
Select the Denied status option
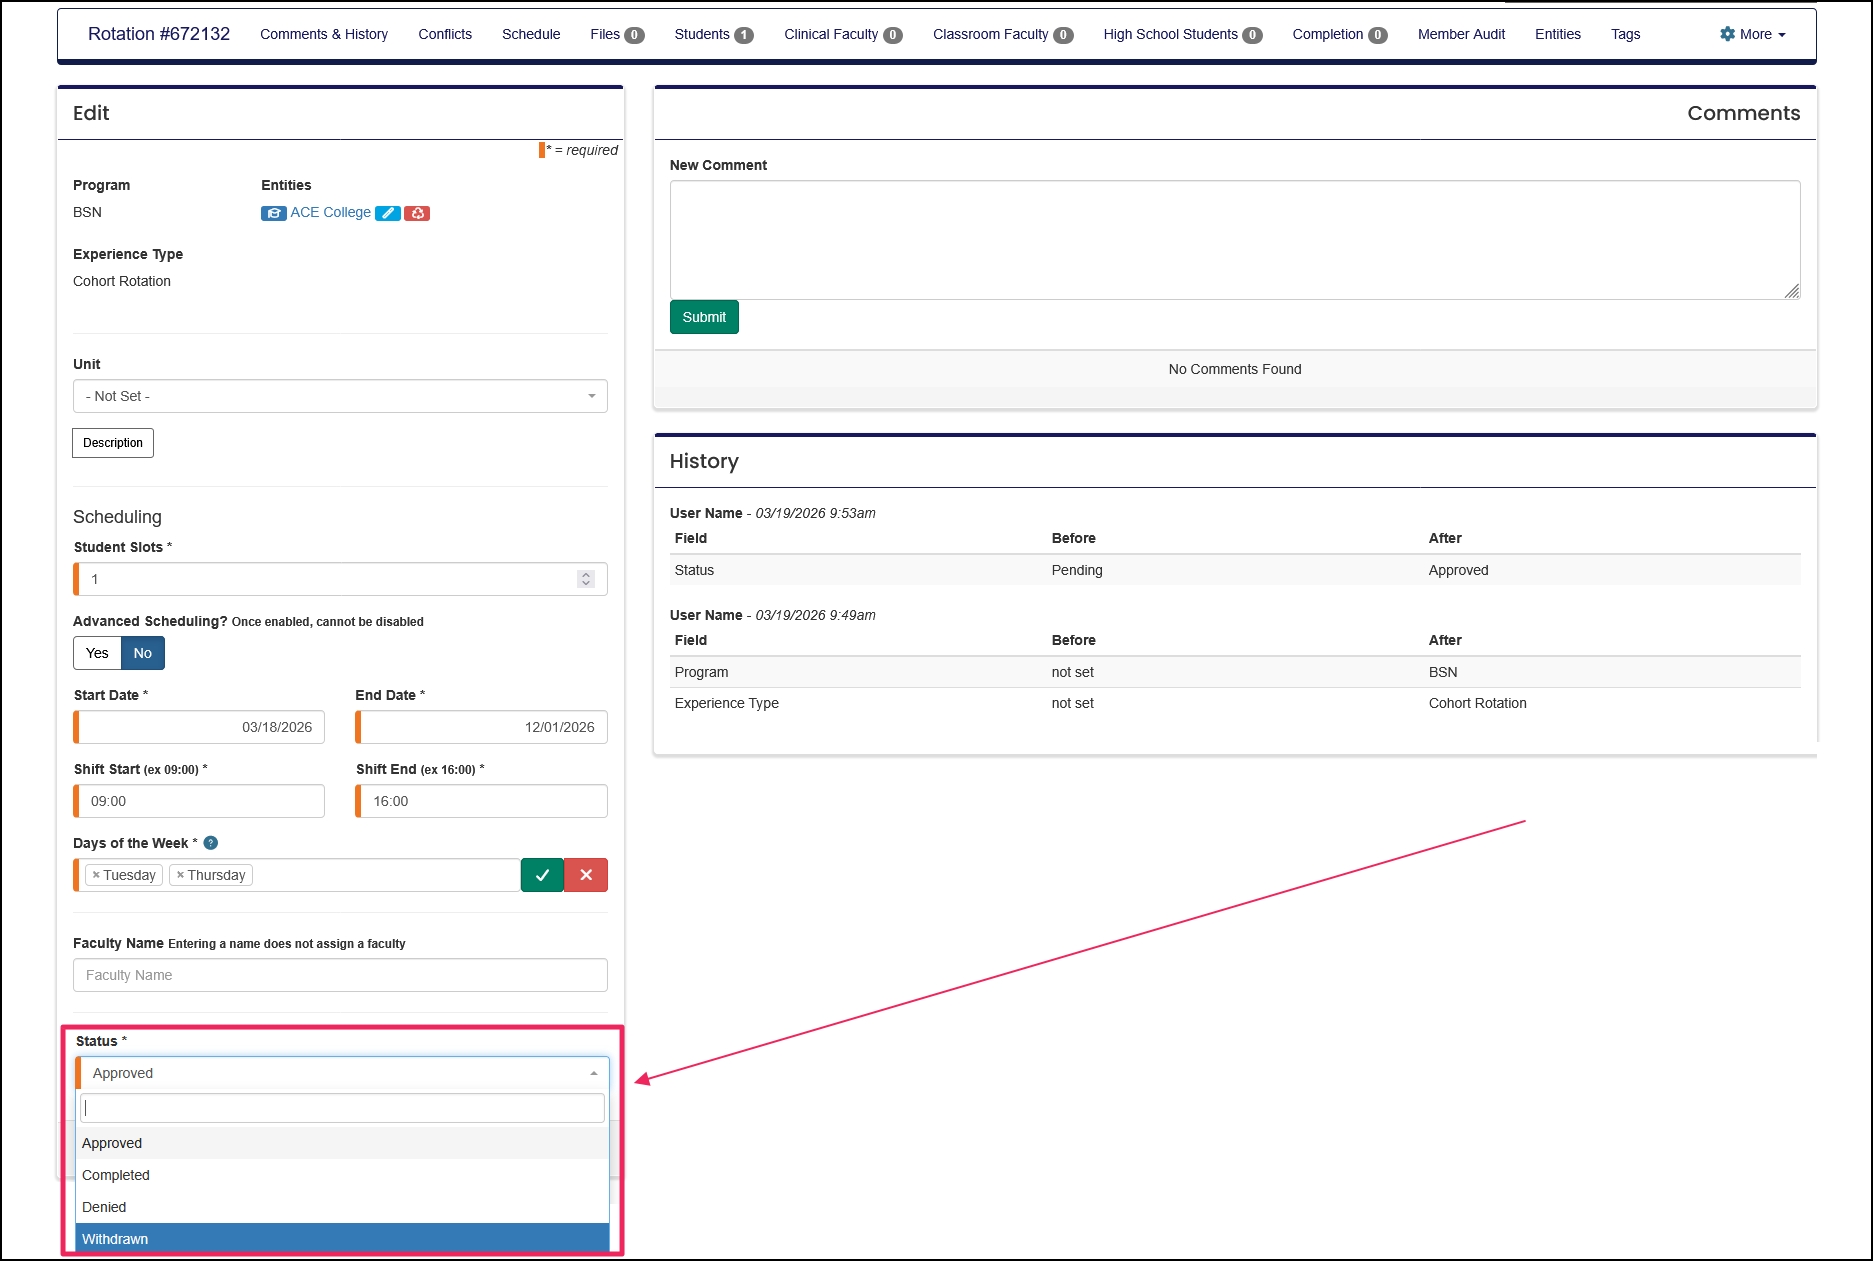tap(342, 1207)
